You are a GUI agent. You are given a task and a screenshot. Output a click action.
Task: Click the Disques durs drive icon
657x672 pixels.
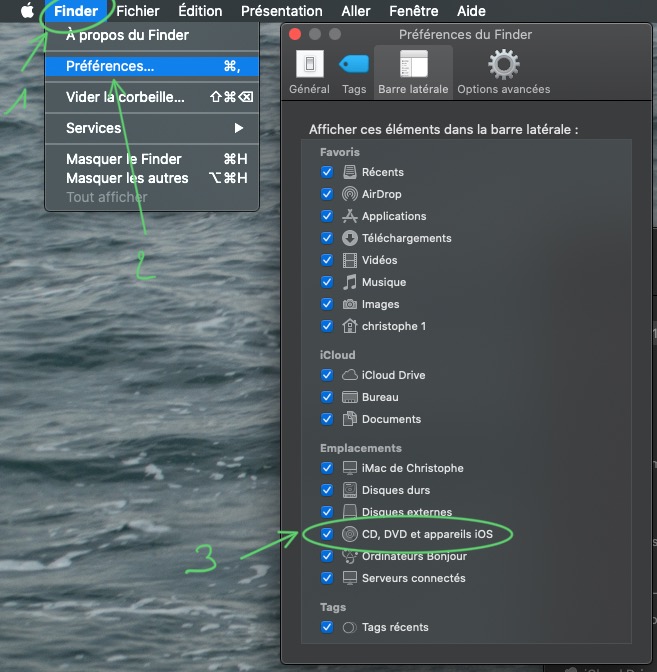(350, 490)
